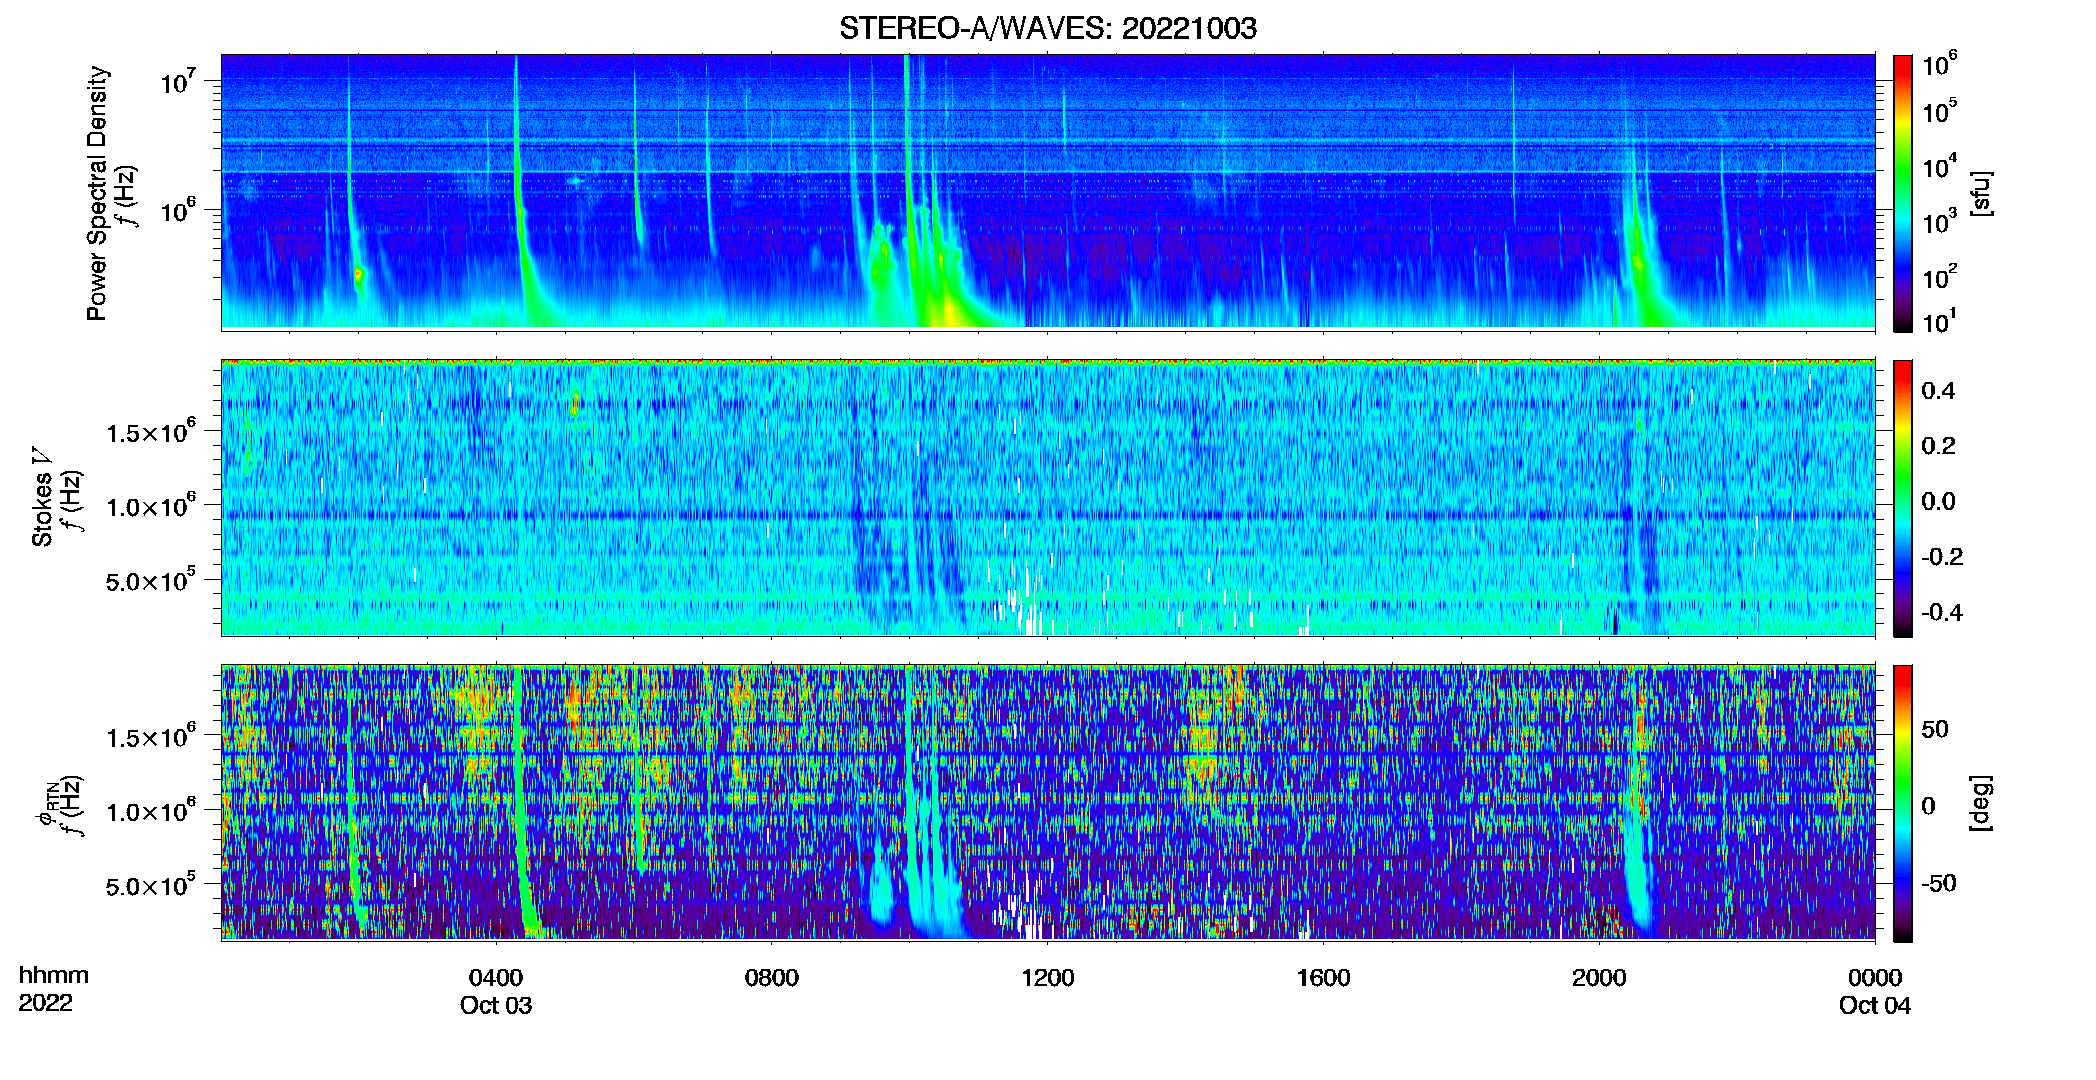Click the STEREO-A/WAVES: 20221003 plot title
This screenshot has width=2096, height=1080.
[x=1047, y=28]
